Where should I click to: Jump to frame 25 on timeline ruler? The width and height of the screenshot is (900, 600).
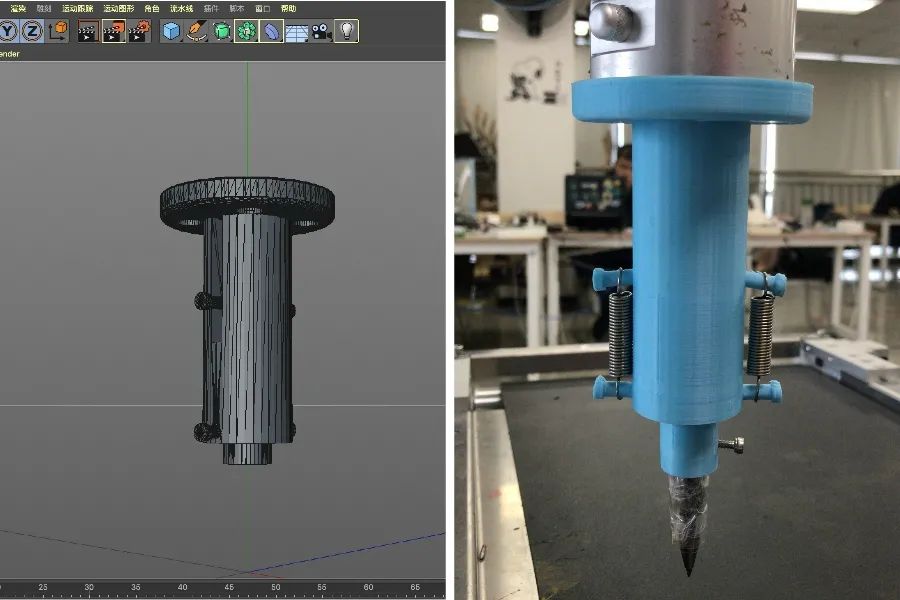[43, 587]
